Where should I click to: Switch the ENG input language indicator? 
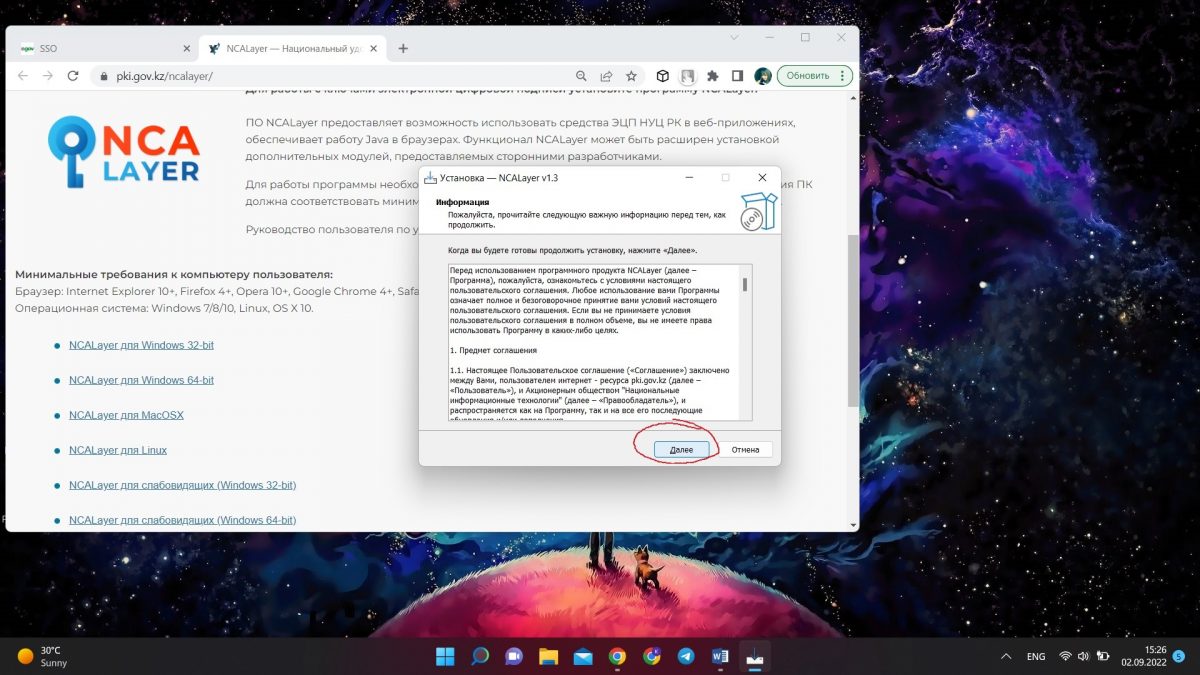point(1036,656)
